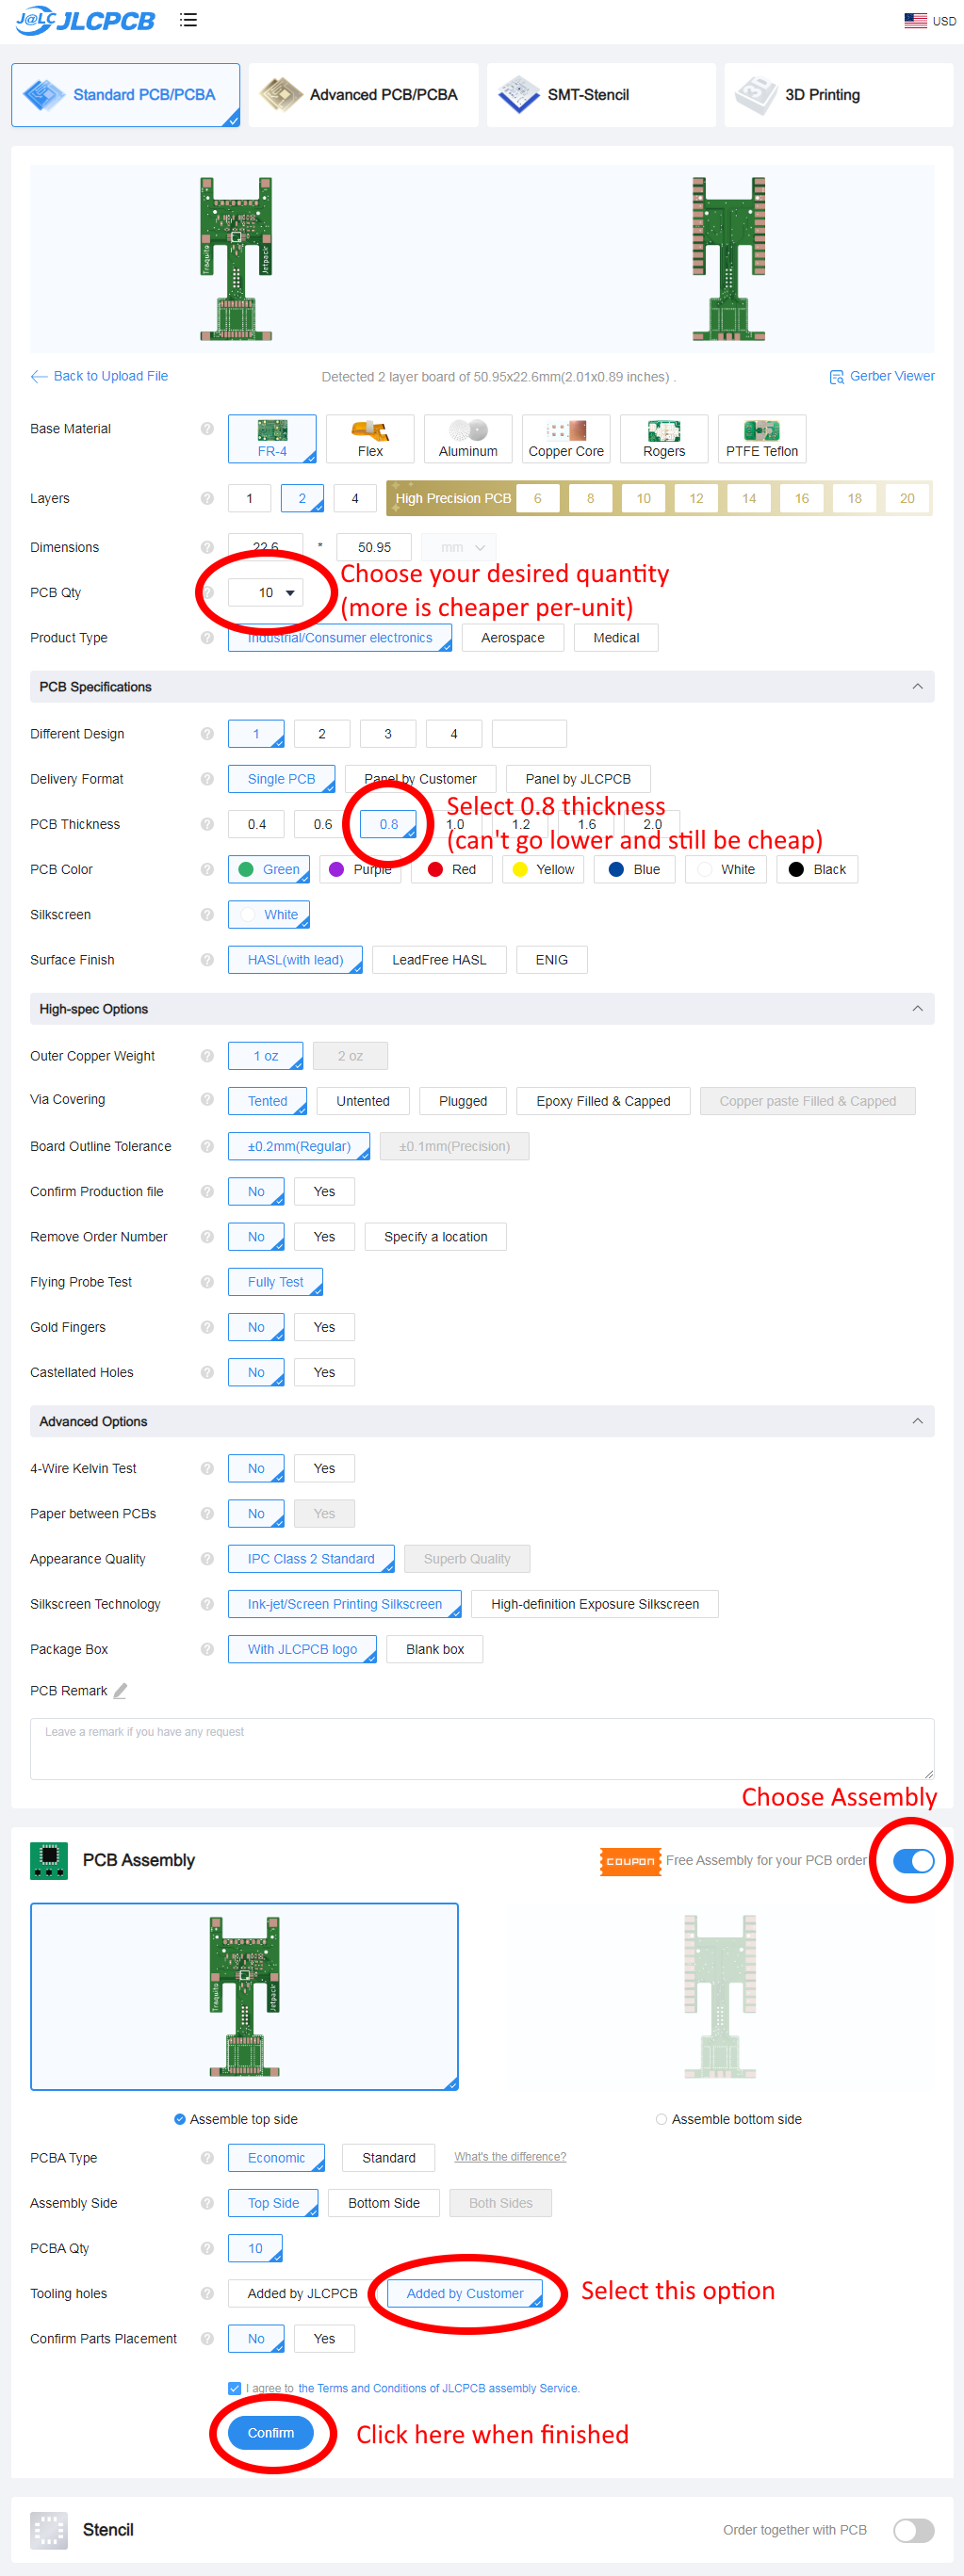This screenshot has height=2576, width=964.
Task: Go Back to Upload File
Action: (100, 376)
